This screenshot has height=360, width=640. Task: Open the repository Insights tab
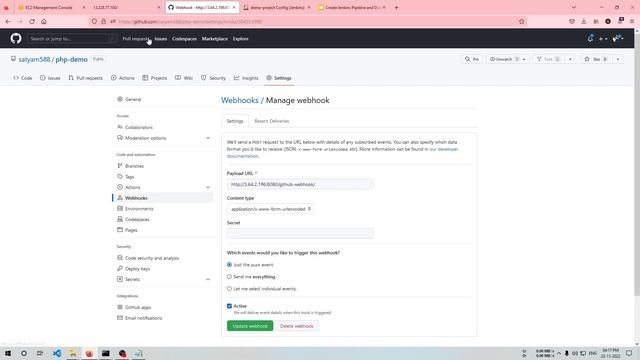(247, 78)
